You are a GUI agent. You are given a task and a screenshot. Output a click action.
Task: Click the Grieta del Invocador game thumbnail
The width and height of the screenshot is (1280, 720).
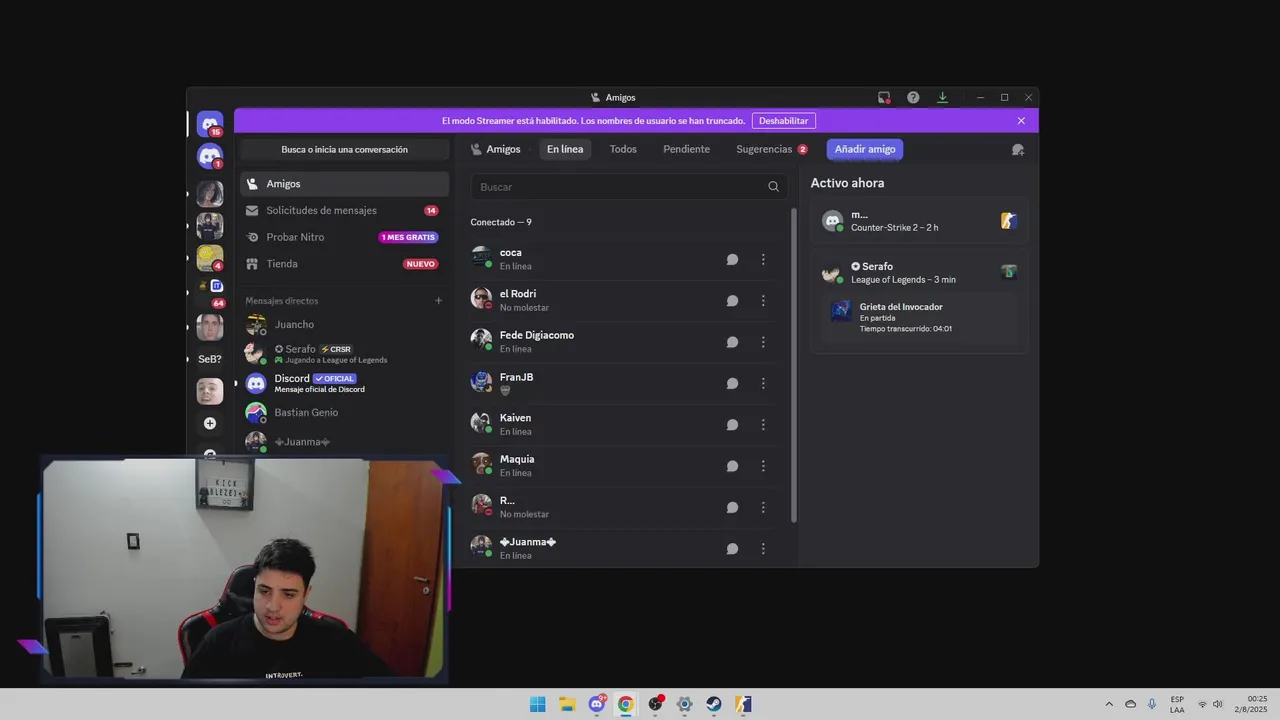click(841, 311)
